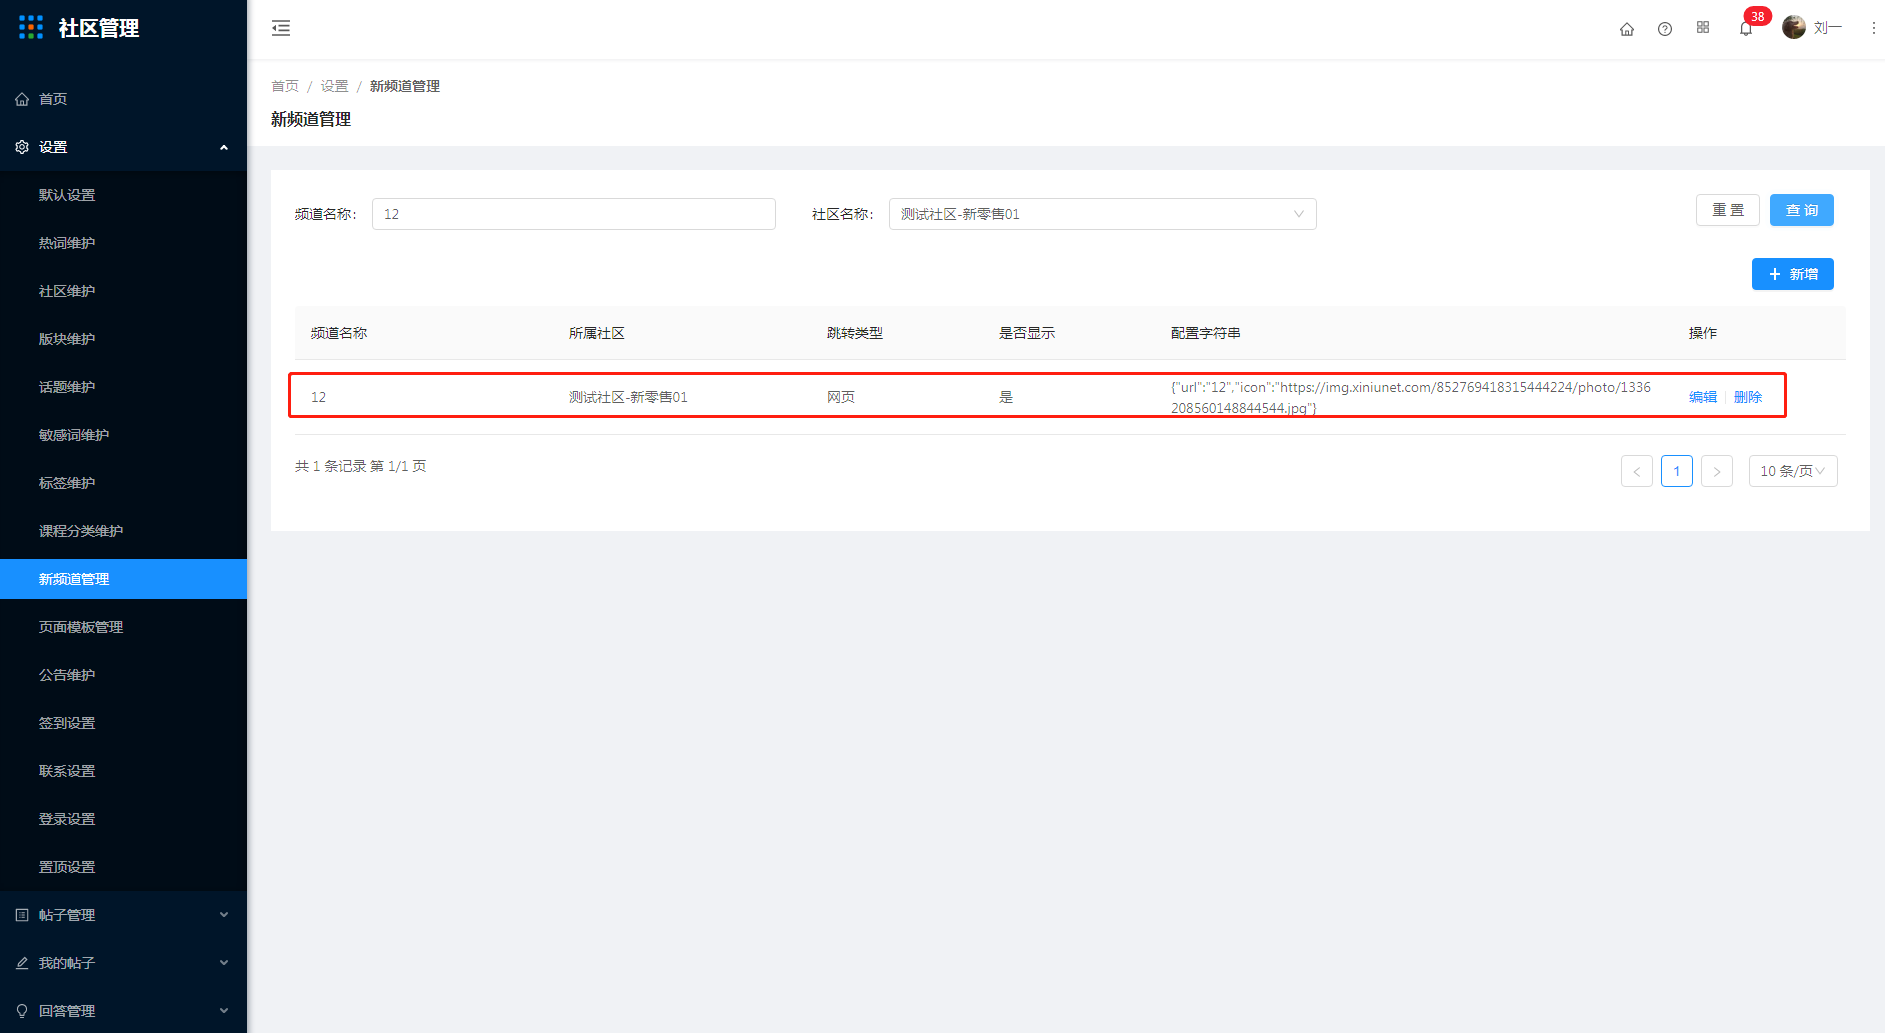
Task: Open 签到设置 in the sidebar
Action: click(123, 723)
